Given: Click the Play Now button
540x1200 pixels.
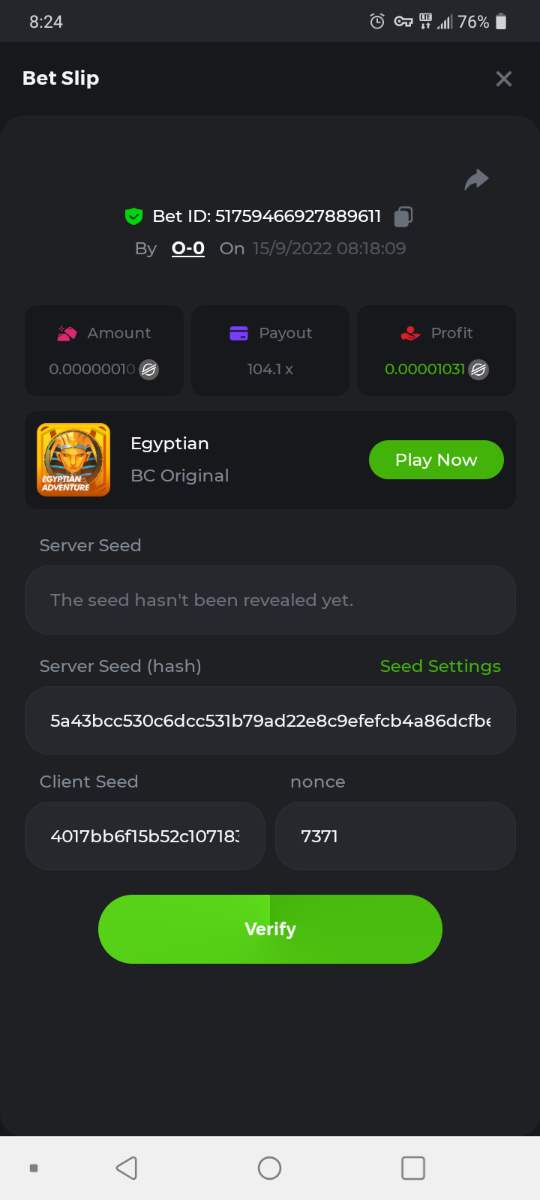Looking at the screenshot, I should [x=436, y=460].
